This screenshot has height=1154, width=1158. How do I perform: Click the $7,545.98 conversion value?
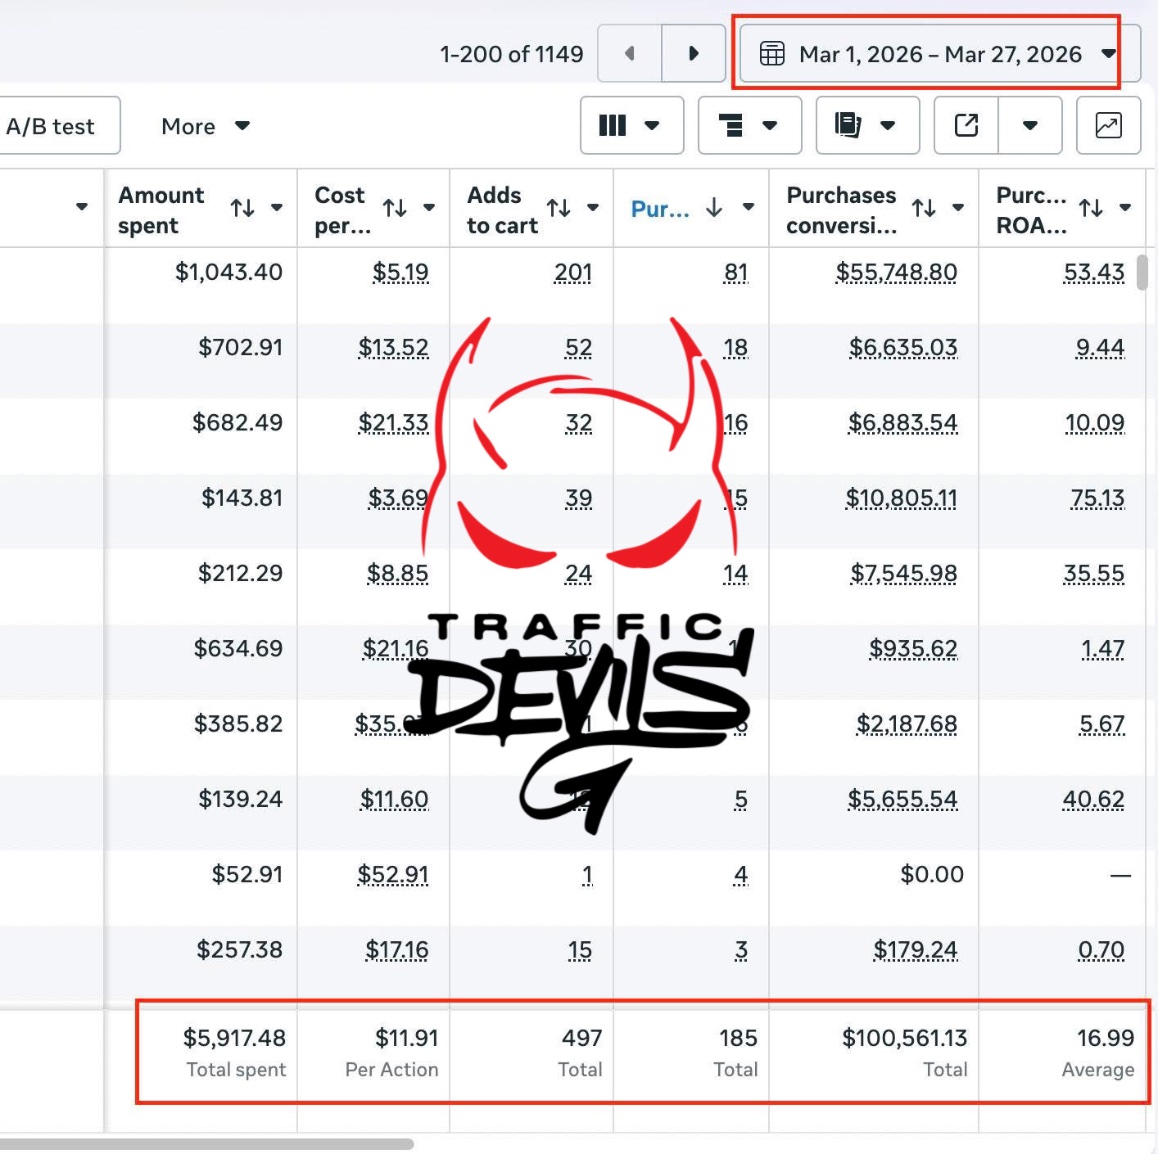coord(903,574)
